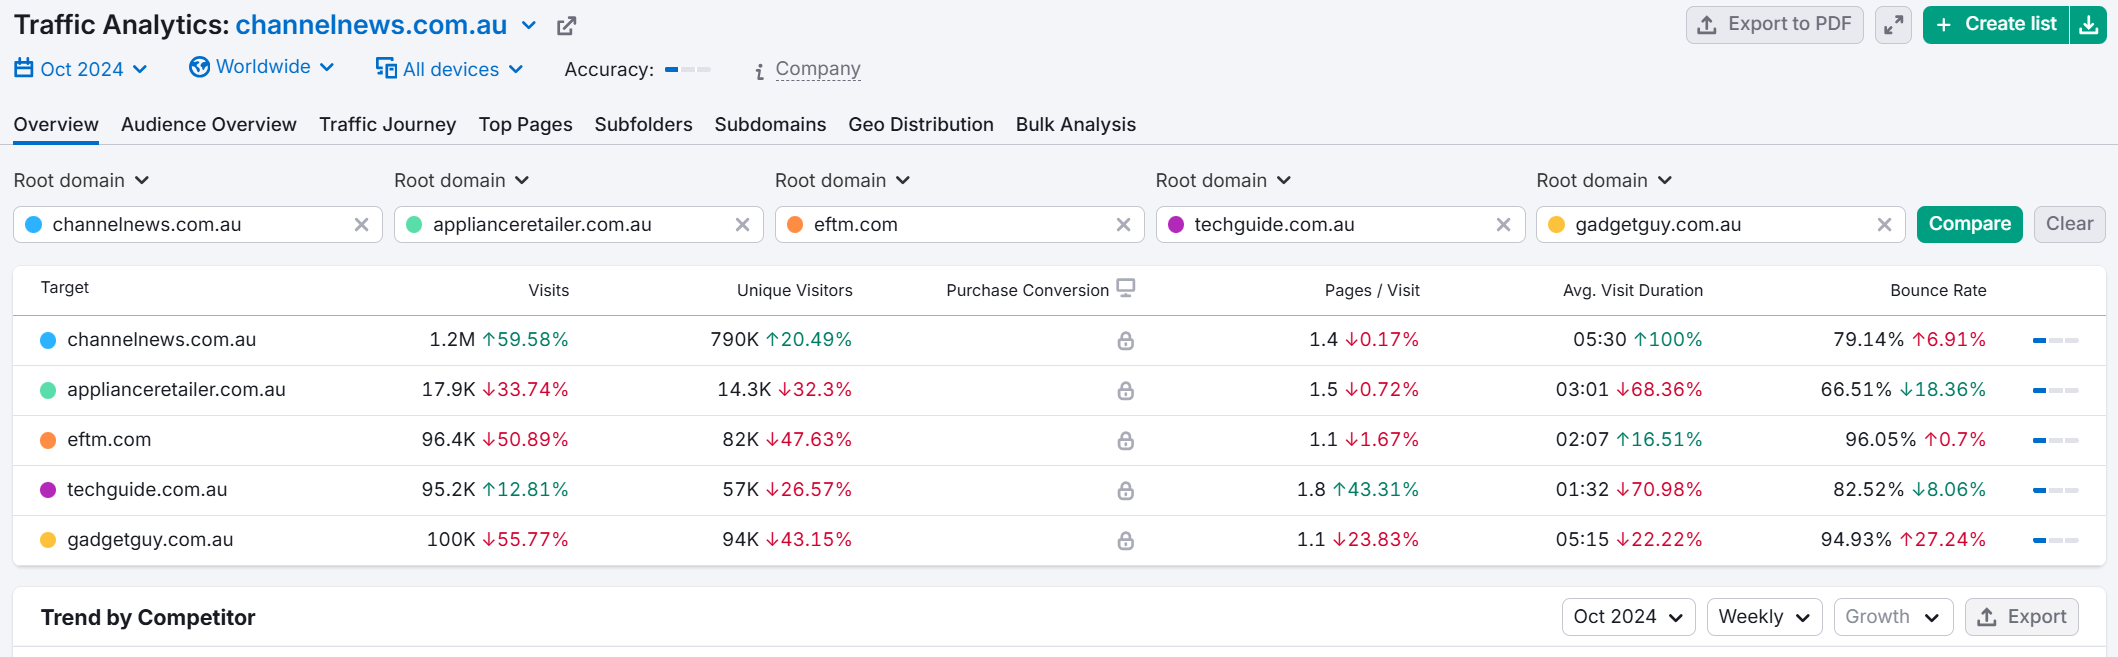Click the appliancerretailer.com.au domain input field
Viewport: 2118px width, 657px height.
[x=578, y=225]
